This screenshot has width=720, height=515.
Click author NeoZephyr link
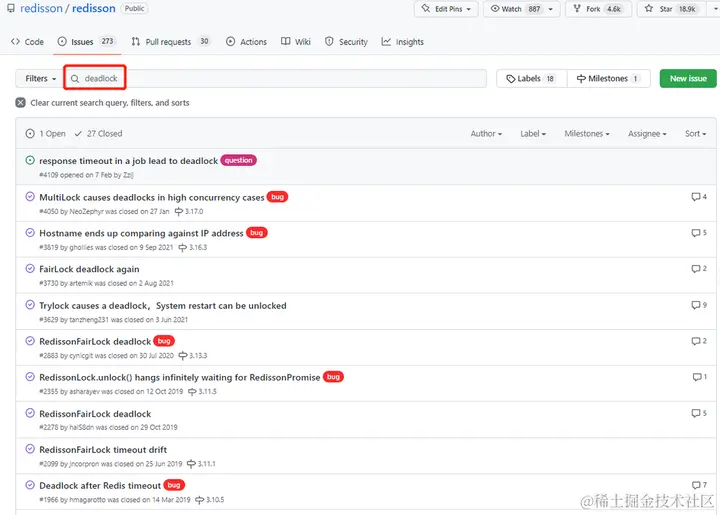(86, 212)
